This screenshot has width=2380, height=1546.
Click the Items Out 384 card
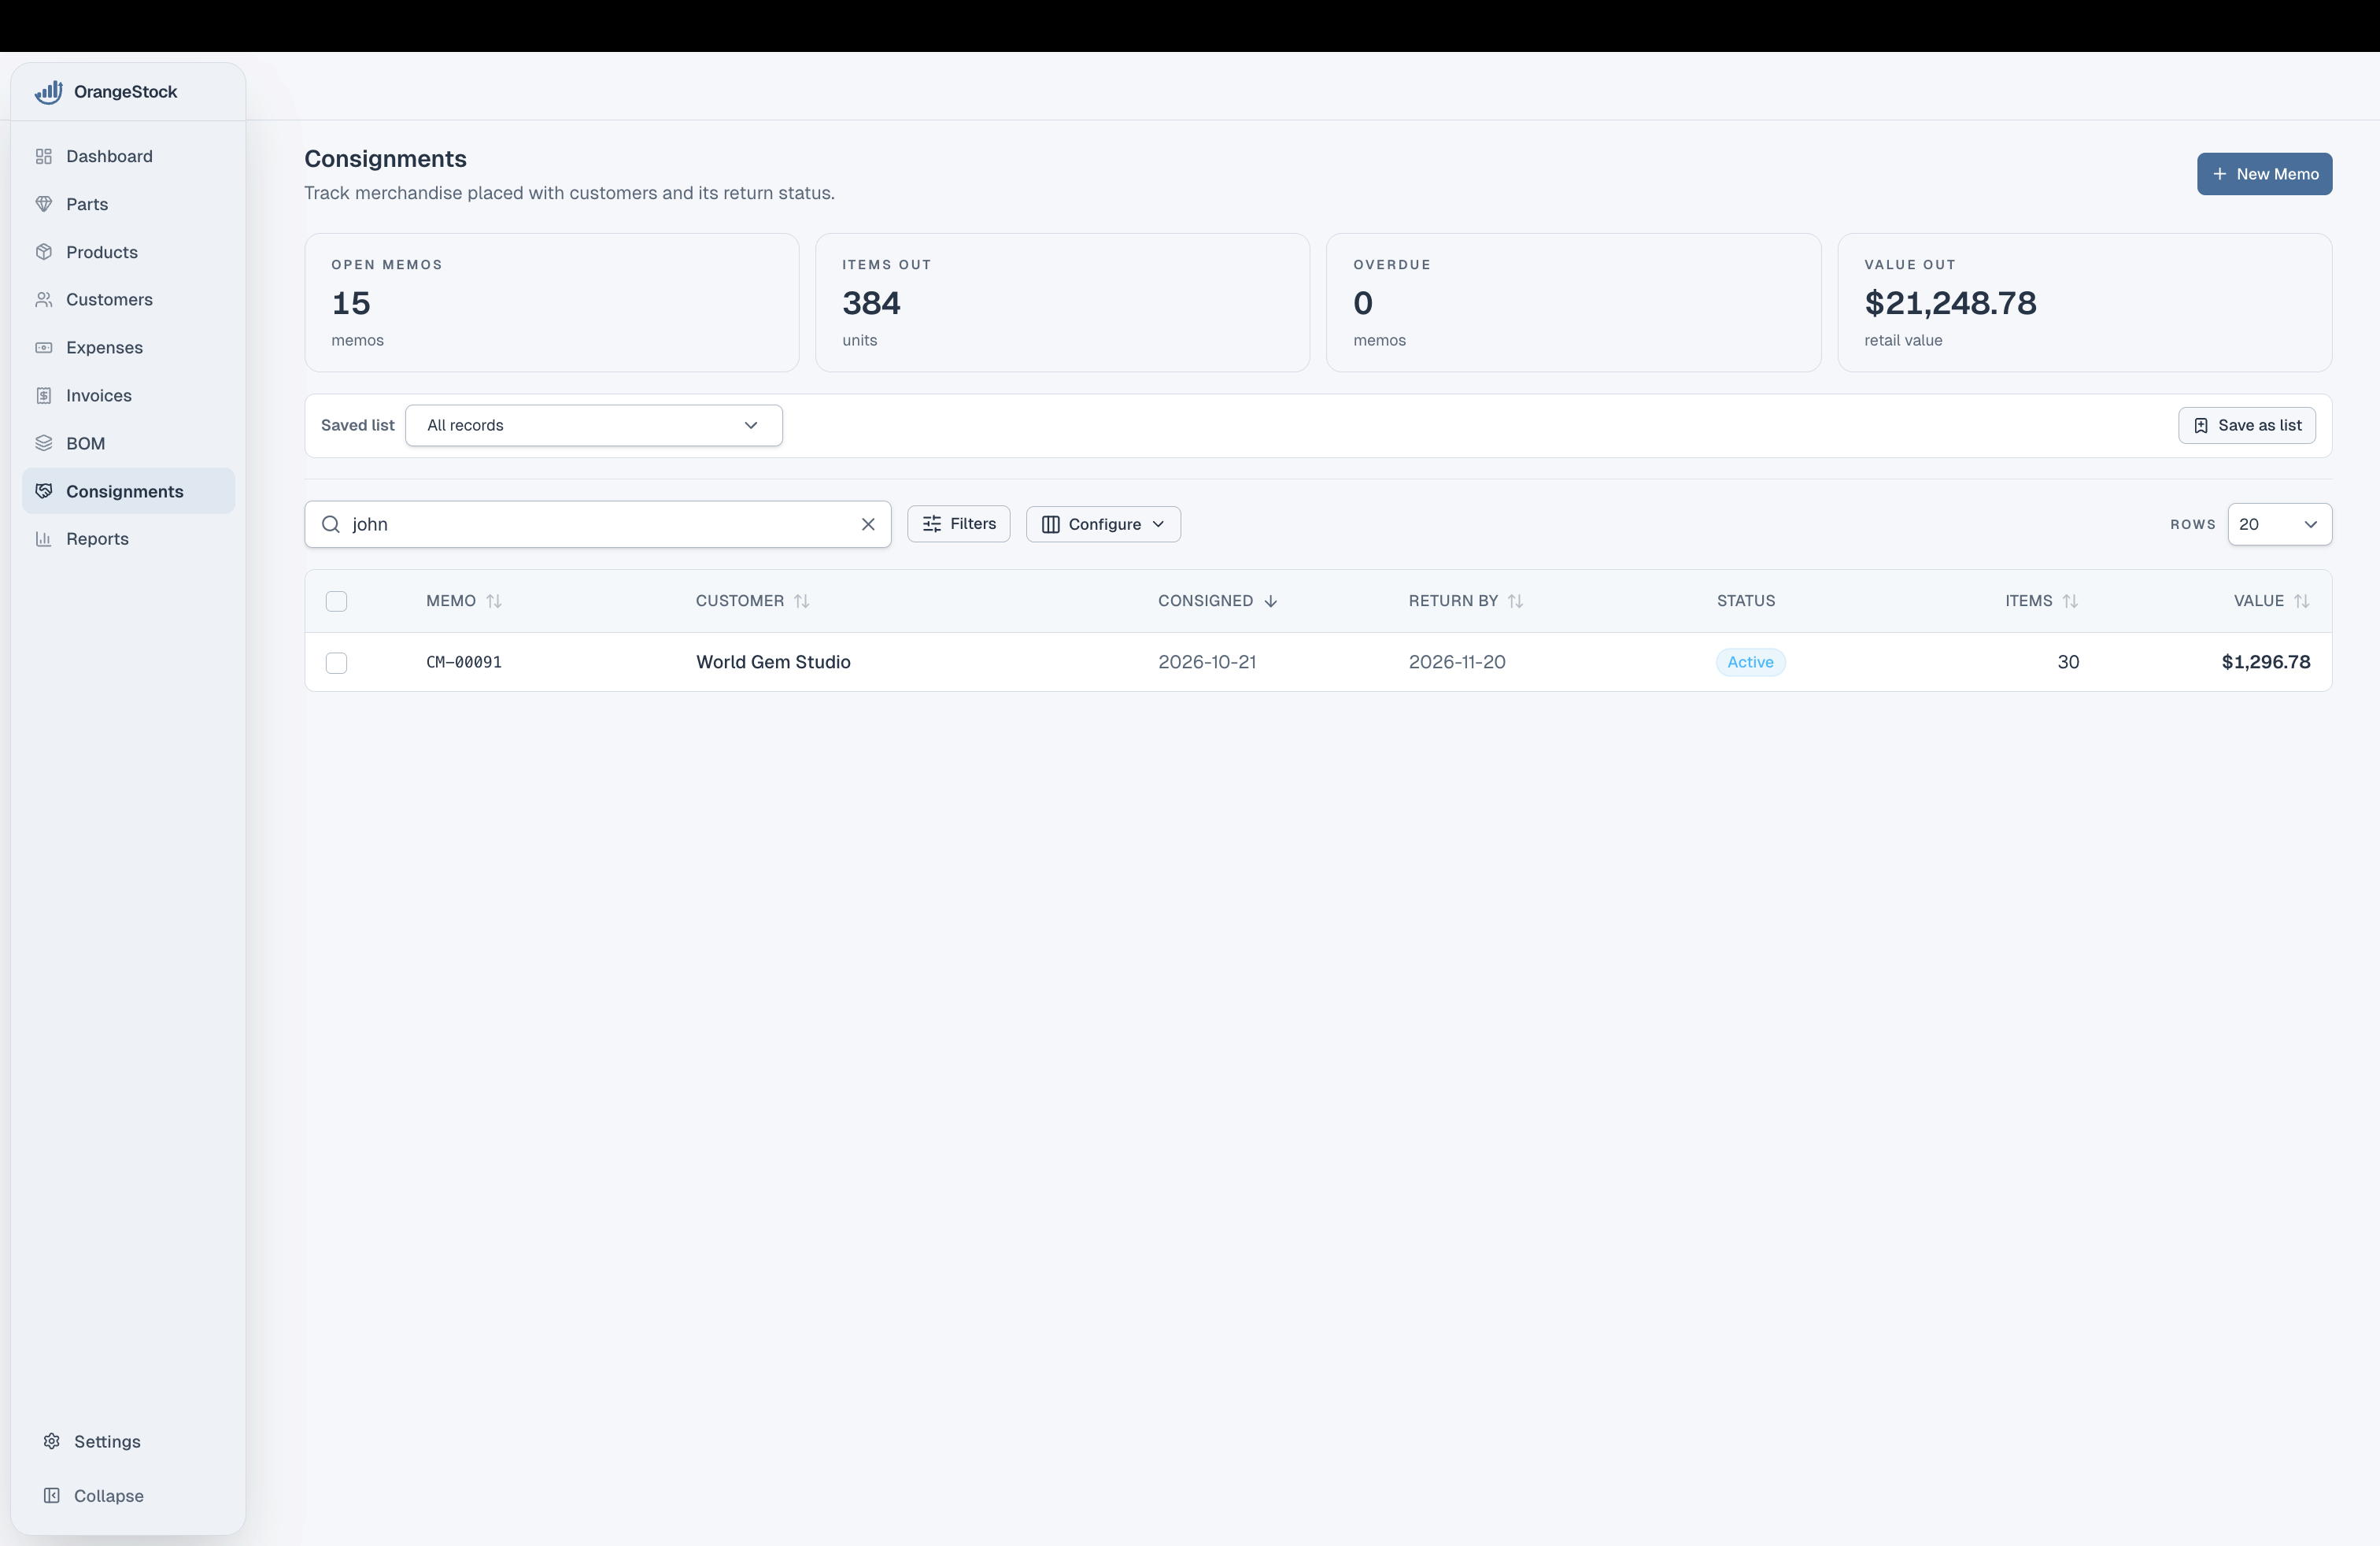1063,303
